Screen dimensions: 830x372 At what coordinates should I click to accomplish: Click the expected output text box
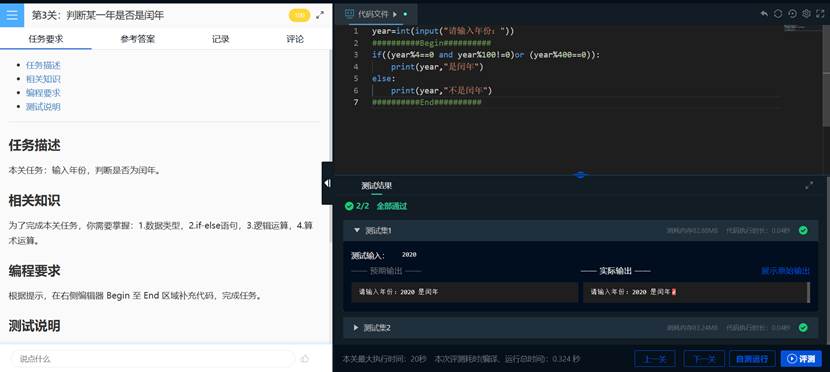[465, 292]
